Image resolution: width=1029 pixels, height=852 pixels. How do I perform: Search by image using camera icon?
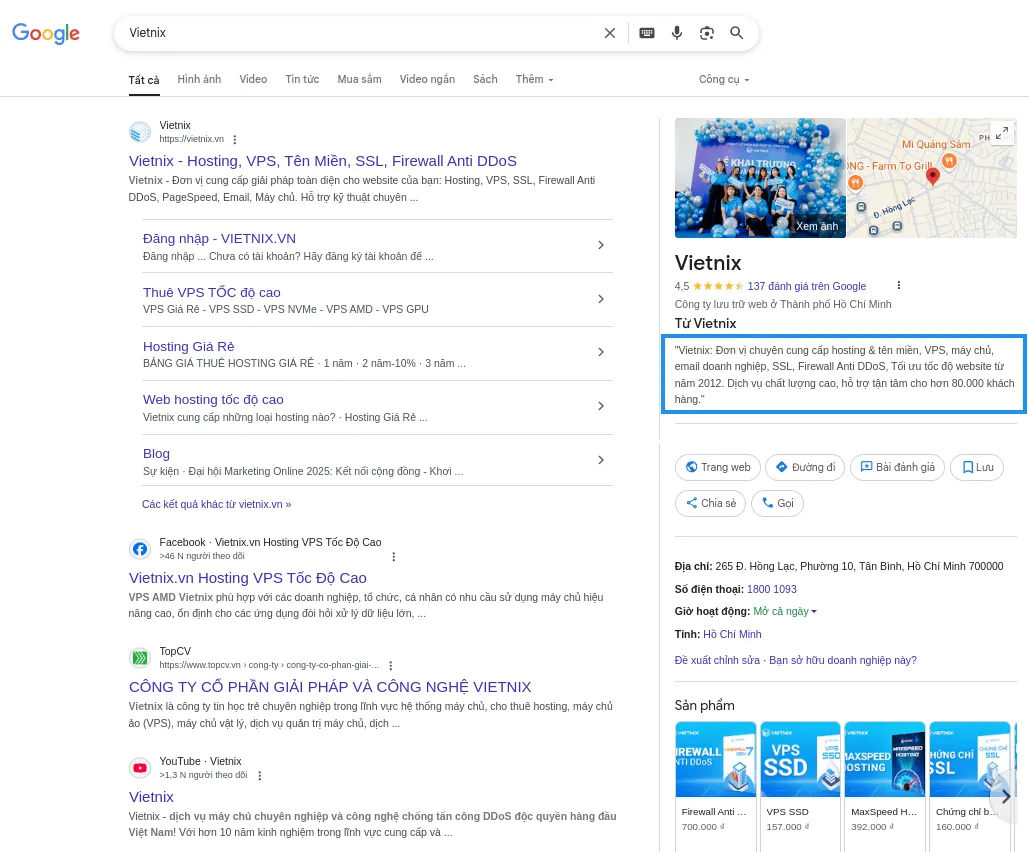[x=707, y=33]
